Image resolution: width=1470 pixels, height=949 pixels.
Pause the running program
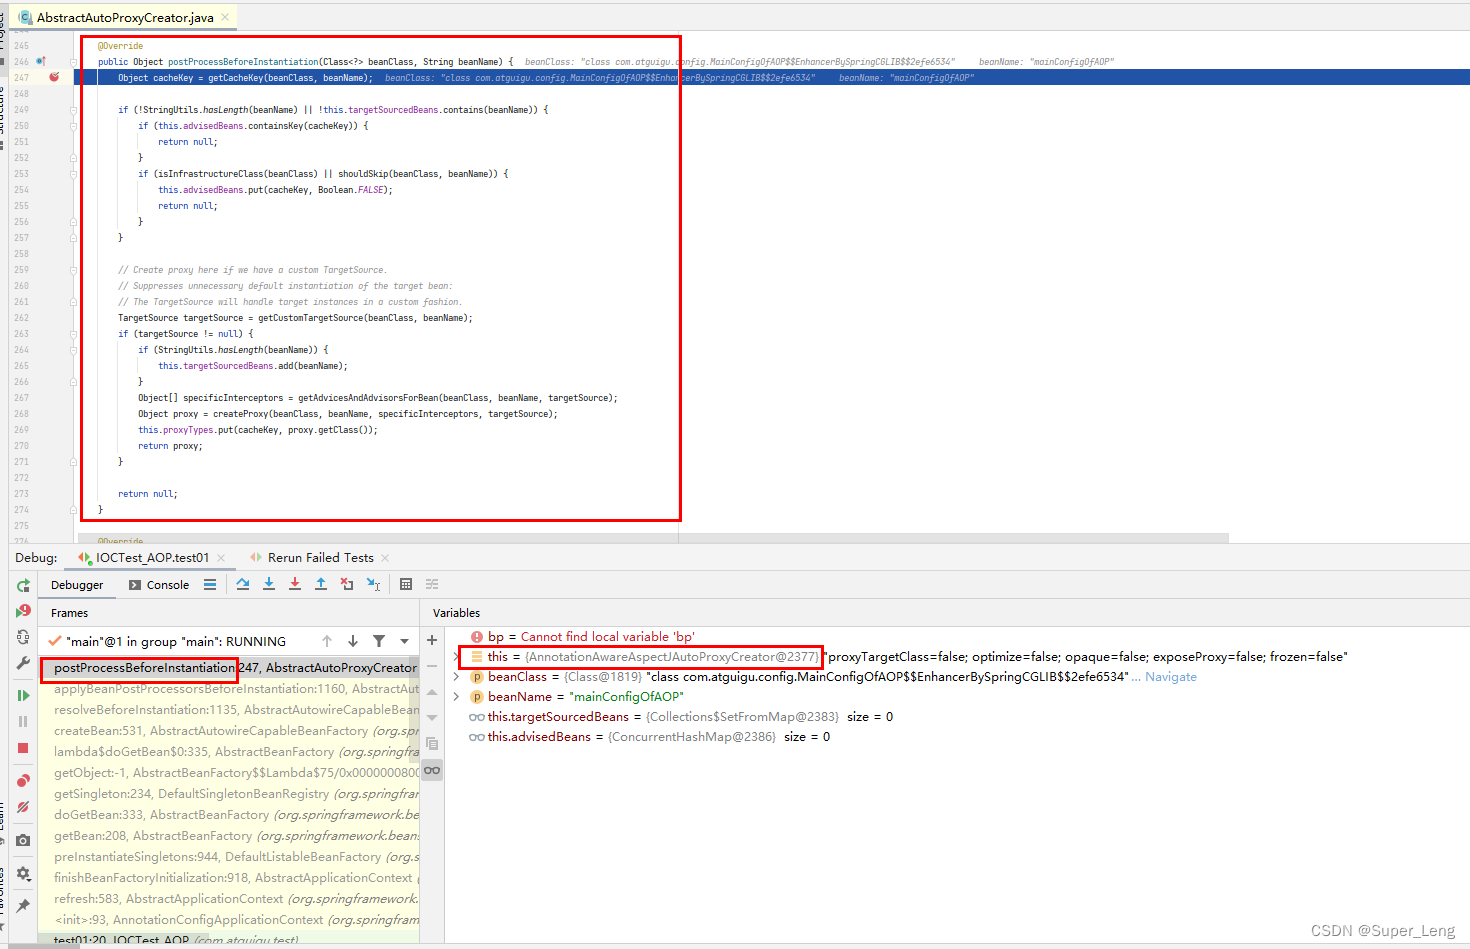pyautogui.click(x=23, y=721)
